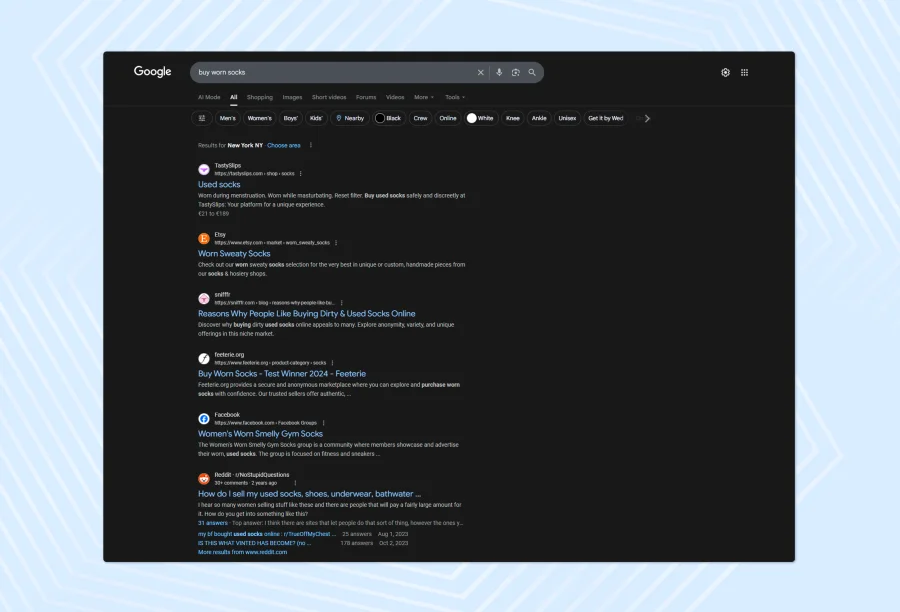Viewport: 900px width, 612px height.
Task: Open More results from www.reddit.com
Action: (x=242, y=552)
